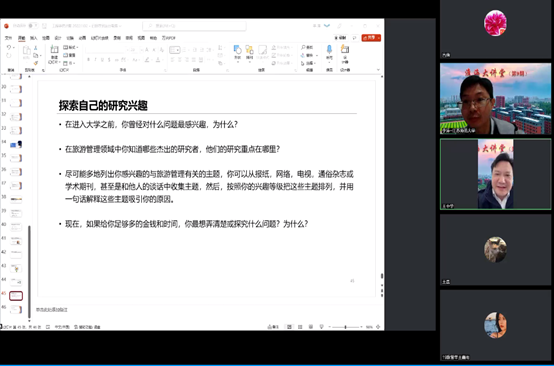This screenshot has width=554, height=366.
Task: Expand the Layout dropdown beside New Slide
Action: 70,47
